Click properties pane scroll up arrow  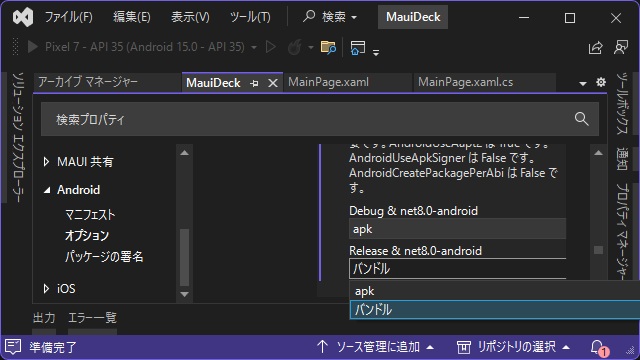tap(598, 153)
